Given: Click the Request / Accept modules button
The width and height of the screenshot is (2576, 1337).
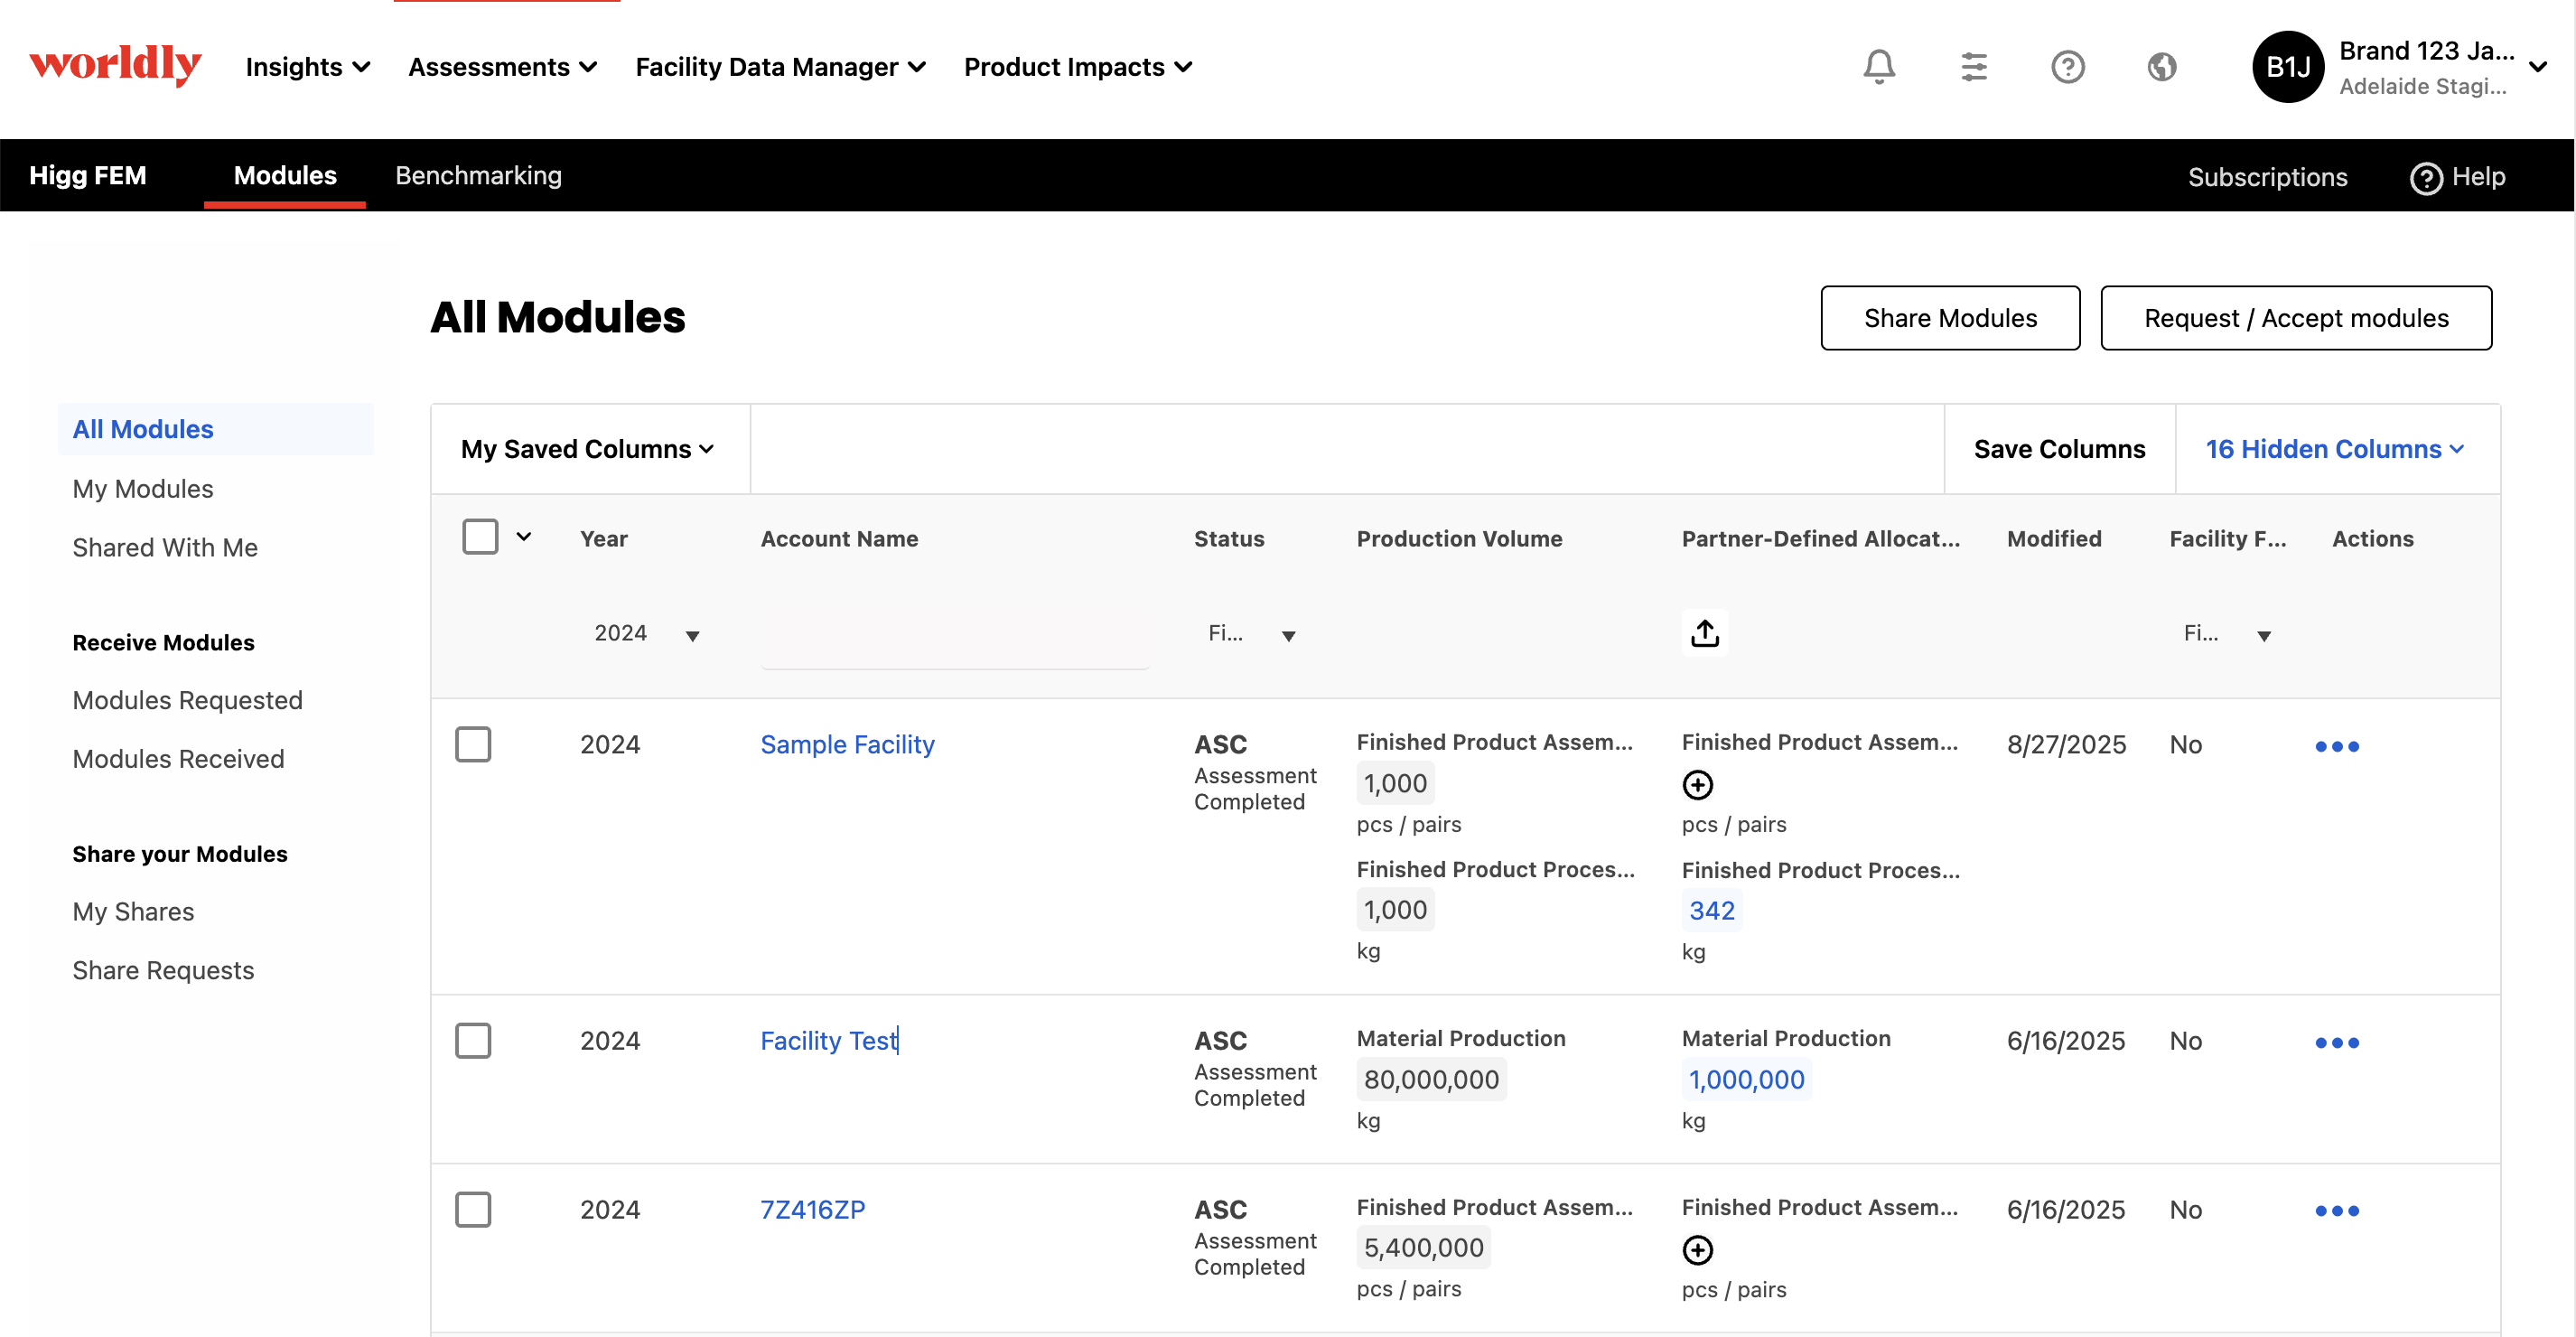Looking at the screenshot, I should 2295,318.
